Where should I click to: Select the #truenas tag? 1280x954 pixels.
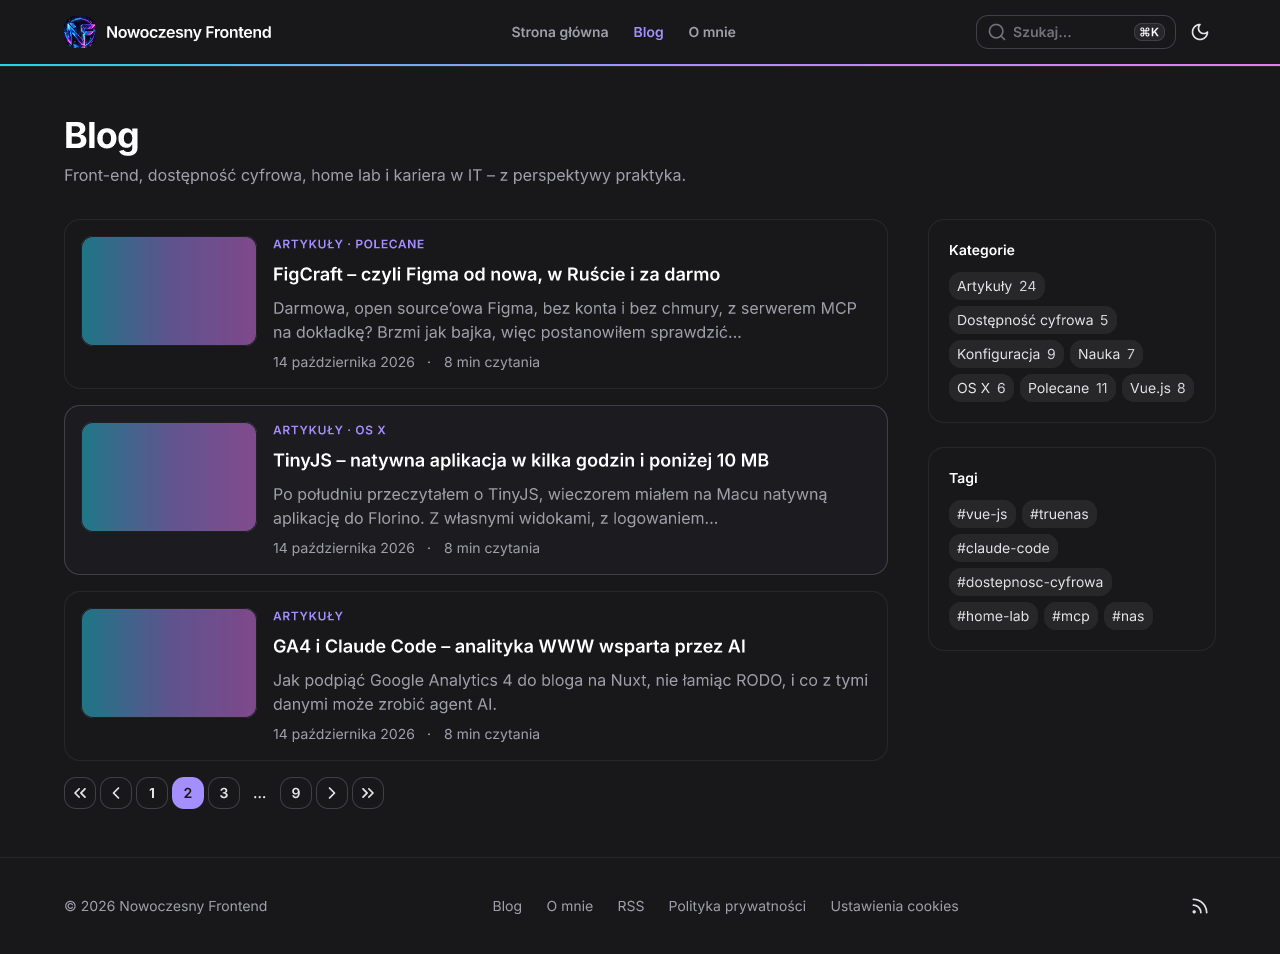point(1059,514)
